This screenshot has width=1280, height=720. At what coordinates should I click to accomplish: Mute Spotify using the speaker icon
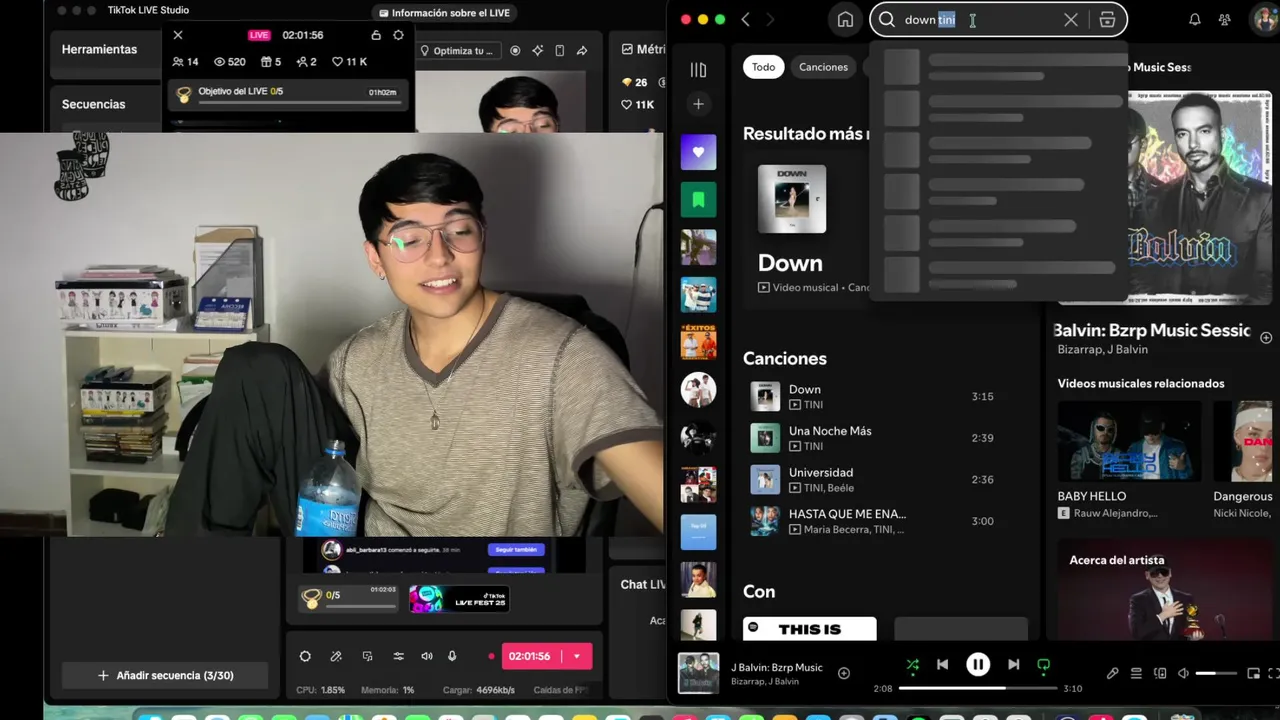(1184, 673)
